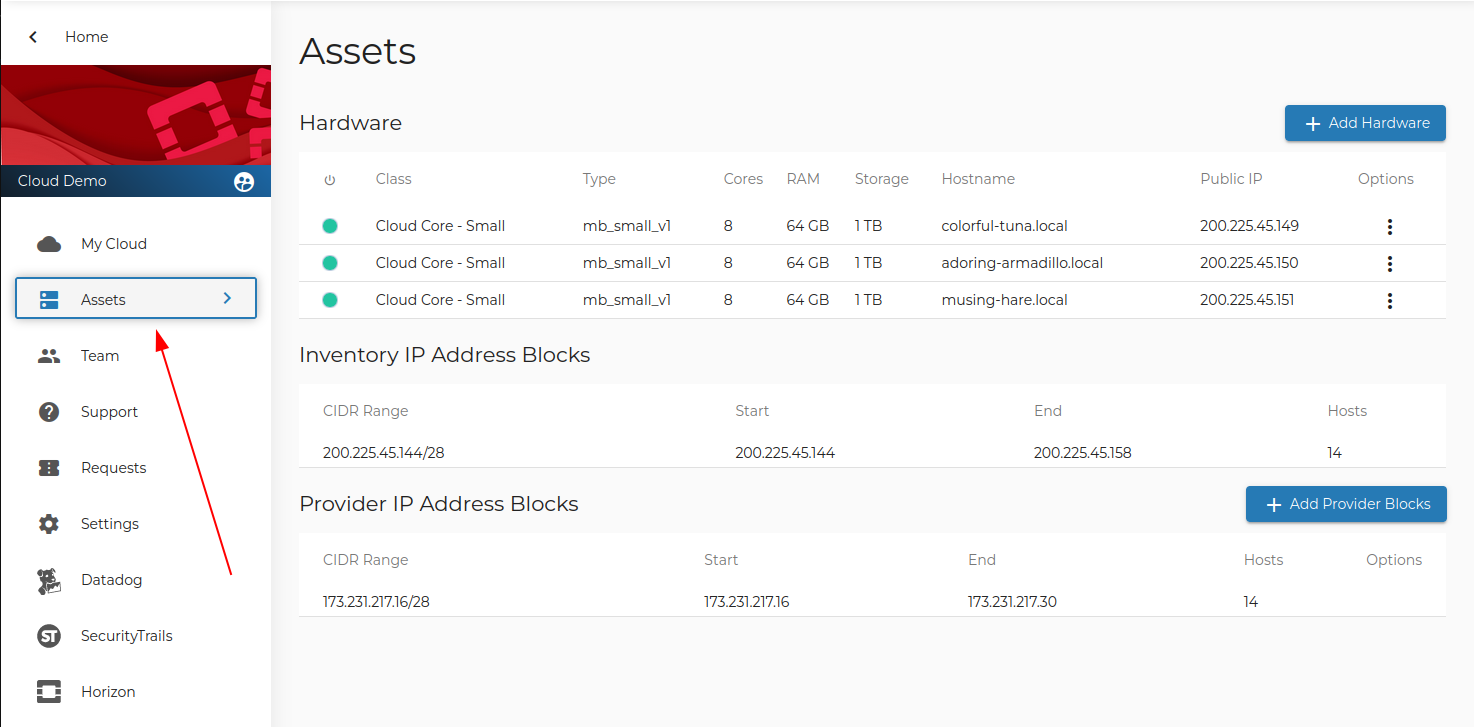This screenshot has width=1474, height=727.
Task: Click the Horizon sidebar icon
Action: (x=49, y=692)
